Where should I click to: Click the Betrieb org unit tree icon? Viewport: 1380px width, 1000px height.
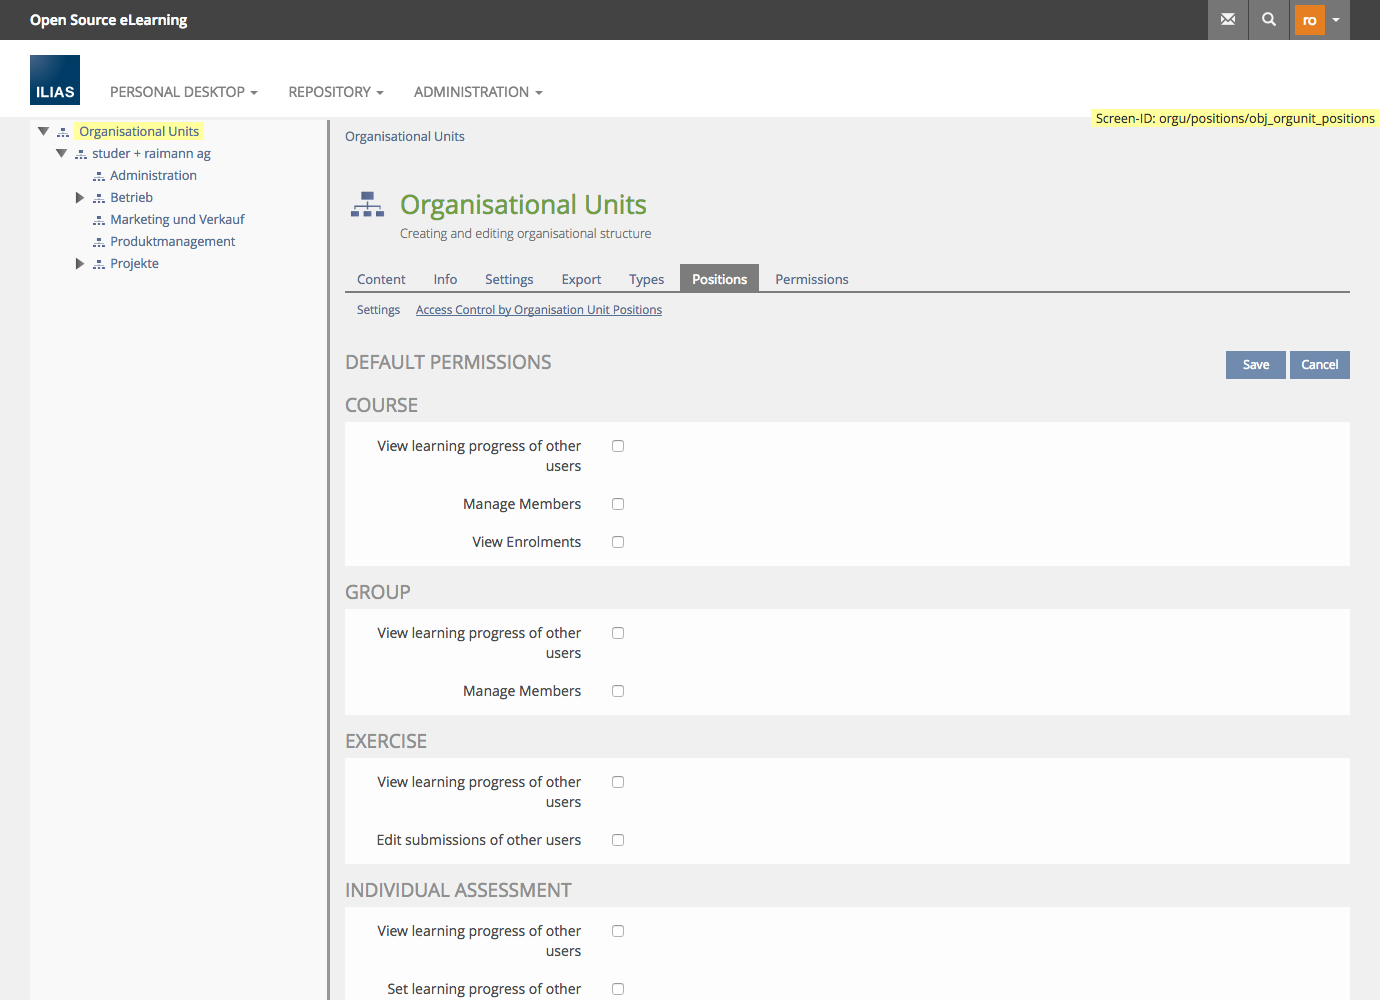coord(99,198)
